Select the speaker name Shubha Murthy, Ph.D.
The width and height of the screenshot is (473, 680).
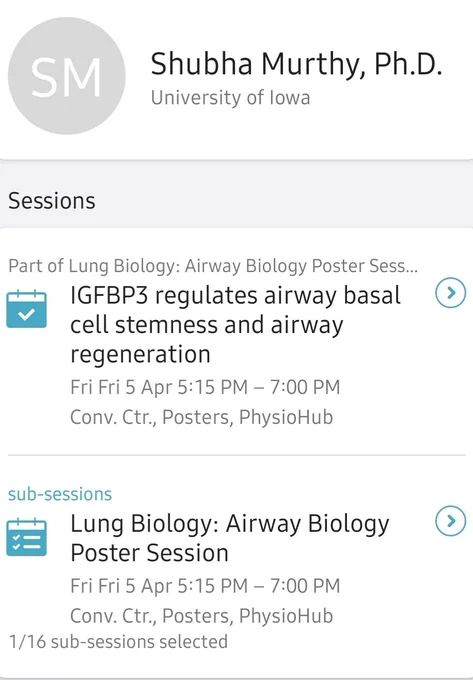(297, 64)
